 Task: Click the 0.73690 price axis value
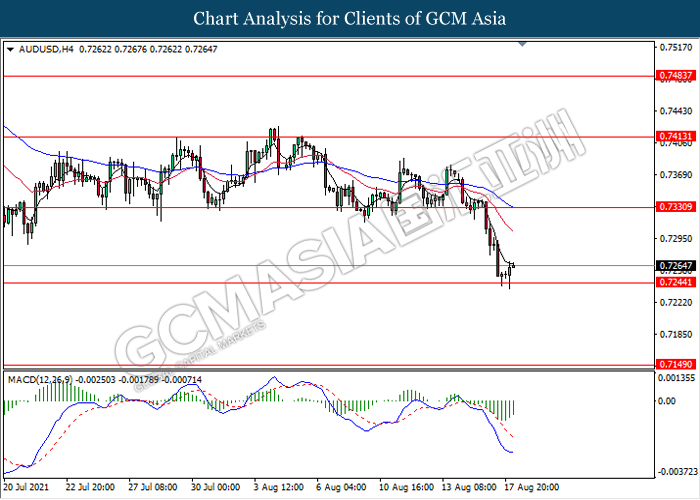coord(676,175)
